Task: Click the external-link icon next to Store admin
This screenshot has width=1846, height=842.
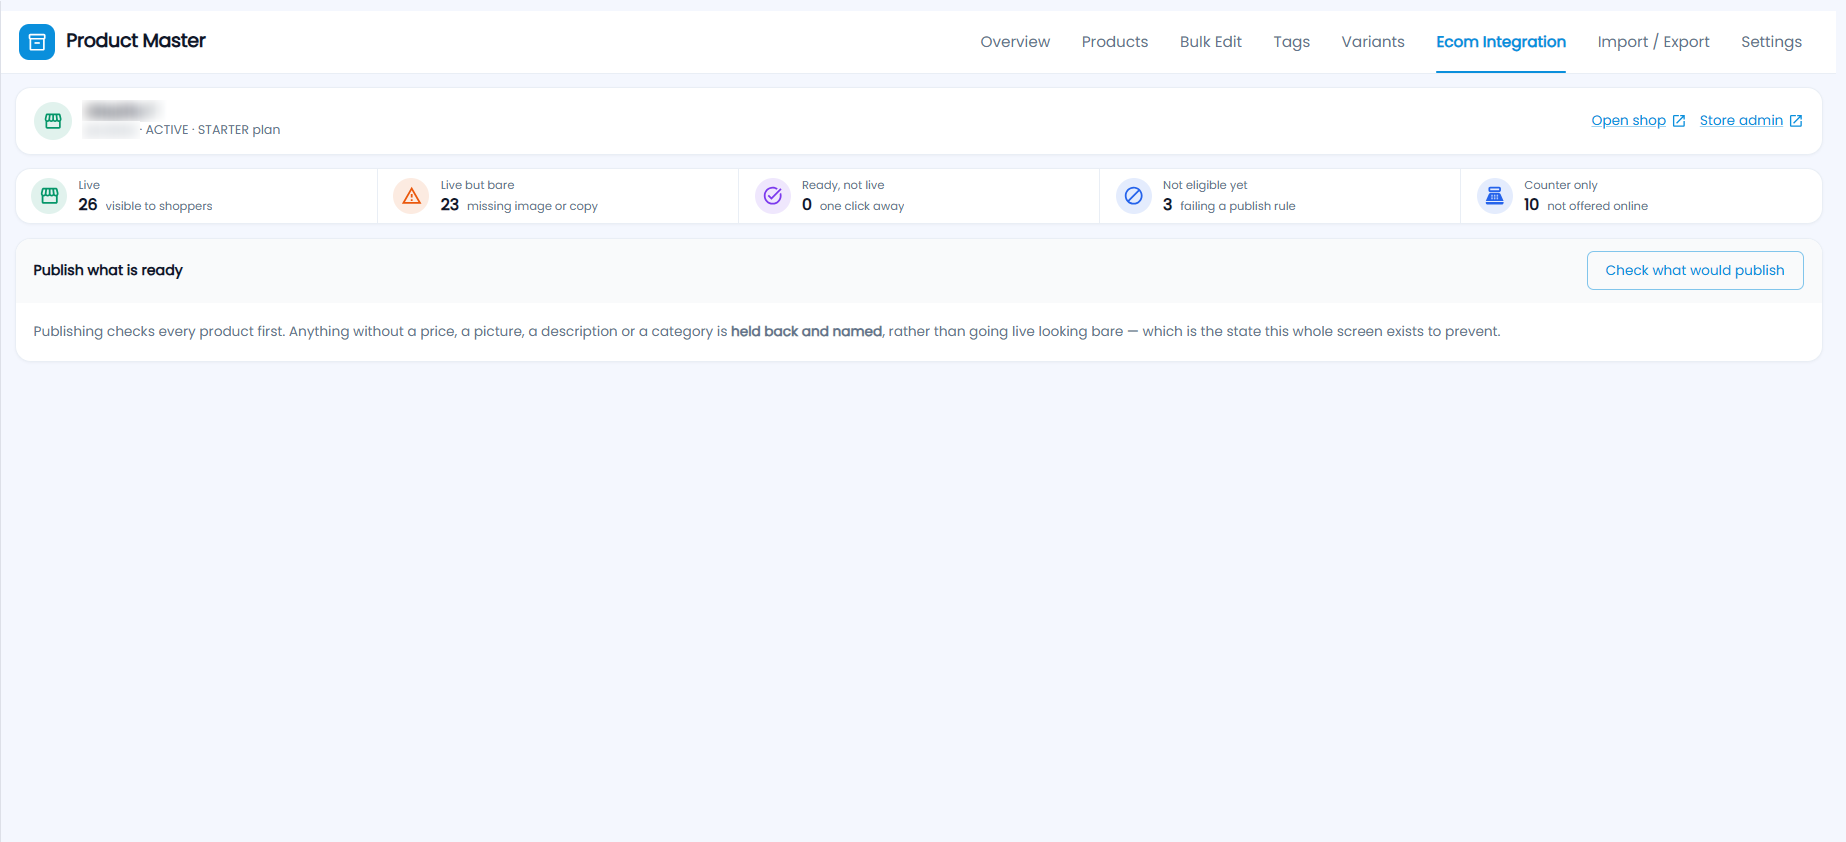Action: tap(1796, 121)
